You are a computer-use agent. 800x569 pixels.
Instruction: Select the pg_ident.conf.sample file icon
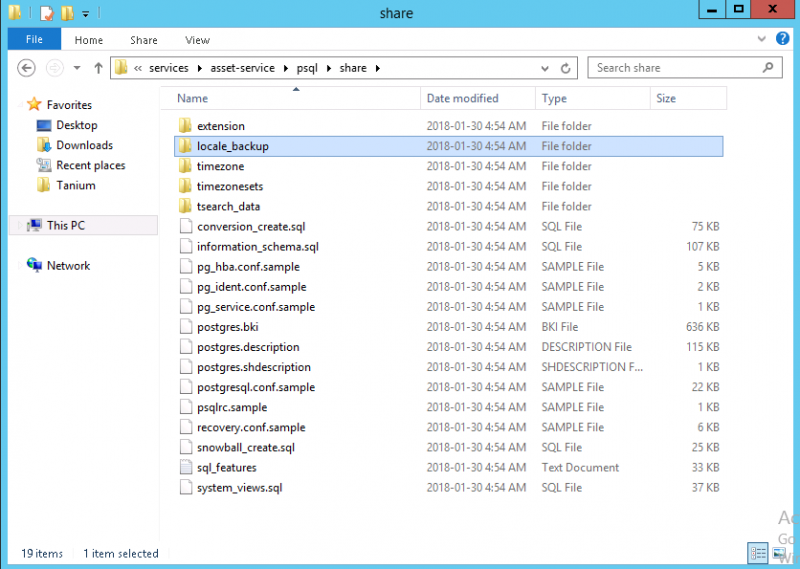pos(186,286)
